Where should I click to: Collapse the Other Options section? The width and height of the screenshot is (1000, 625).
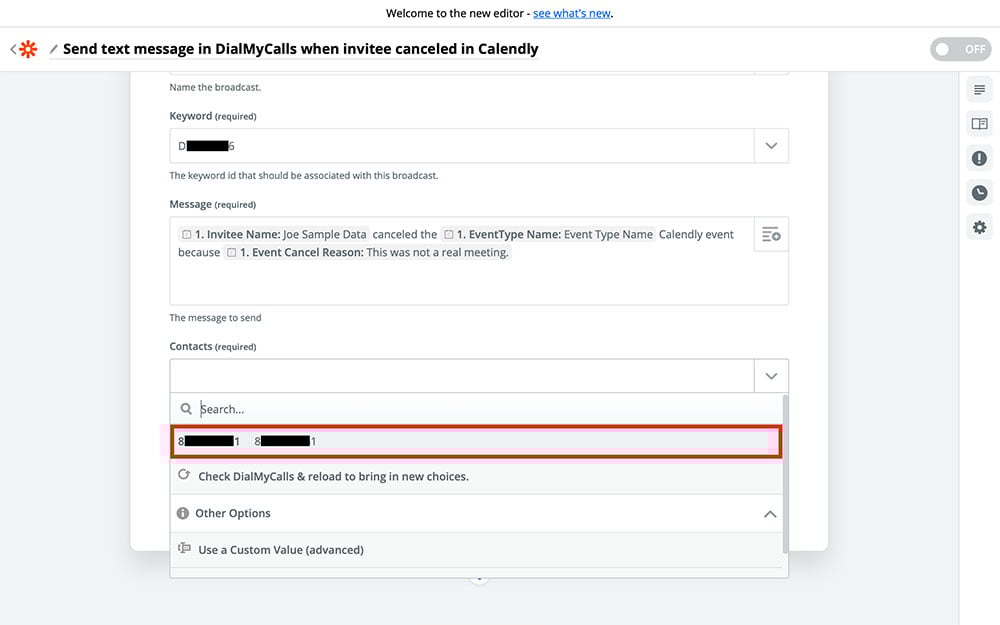[x=770, y=514]
